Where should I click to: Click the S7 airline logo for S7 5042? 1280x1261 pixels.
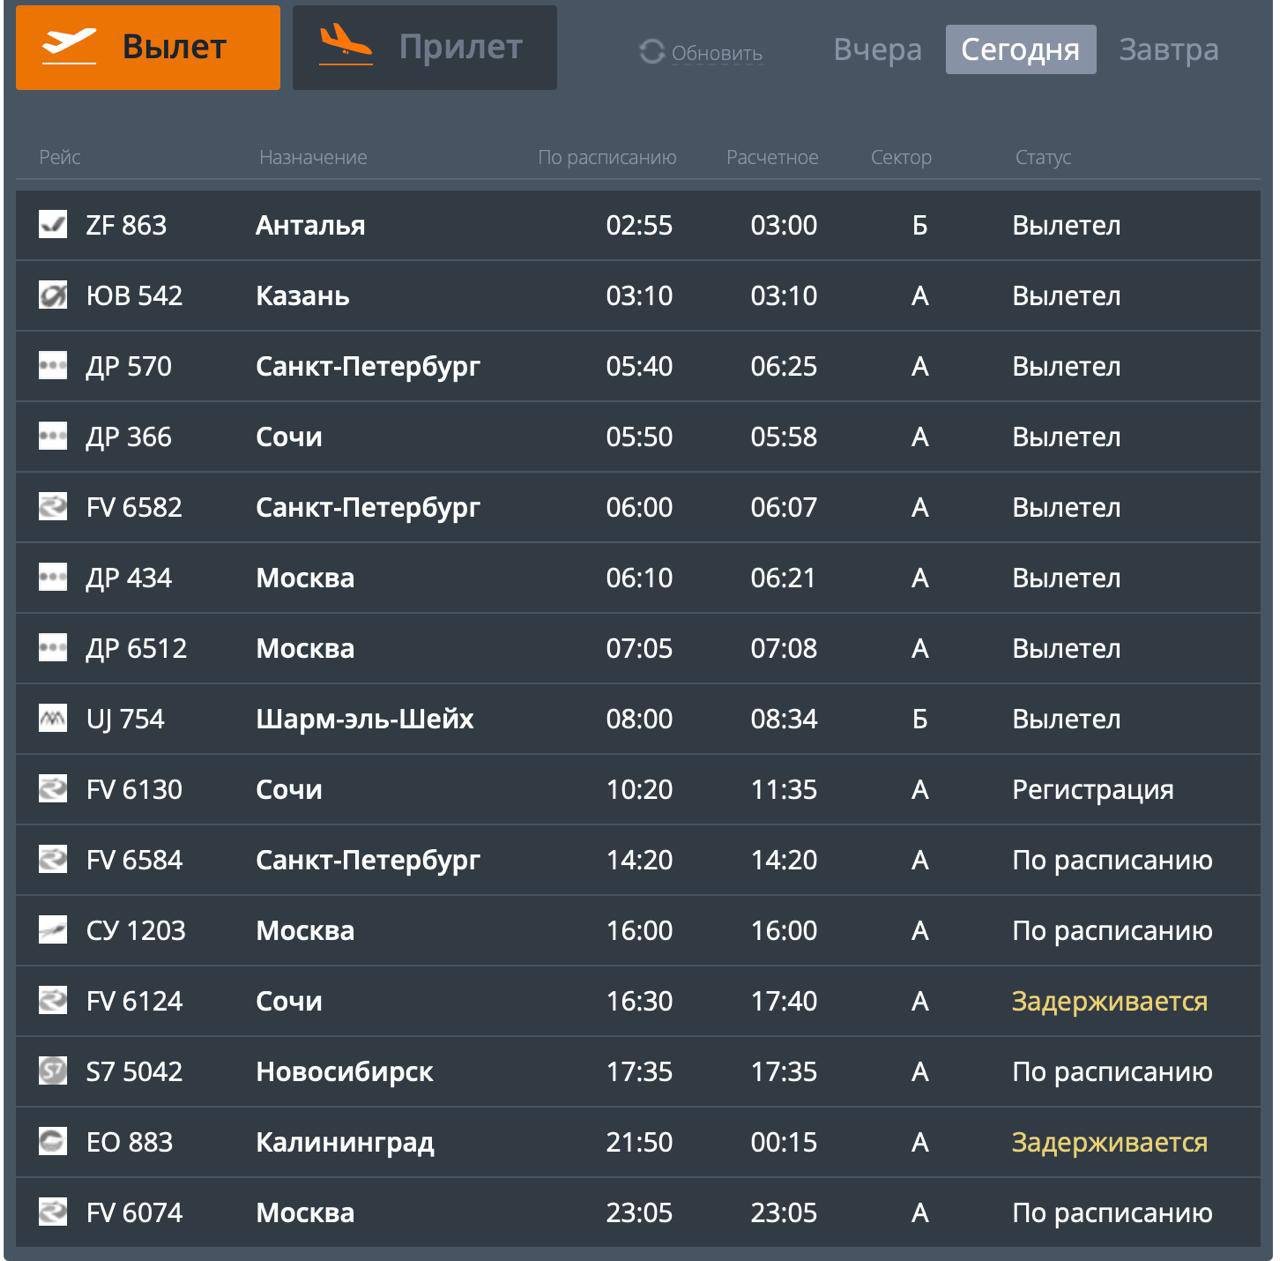pyautogui.click(x=53, y=1071)
